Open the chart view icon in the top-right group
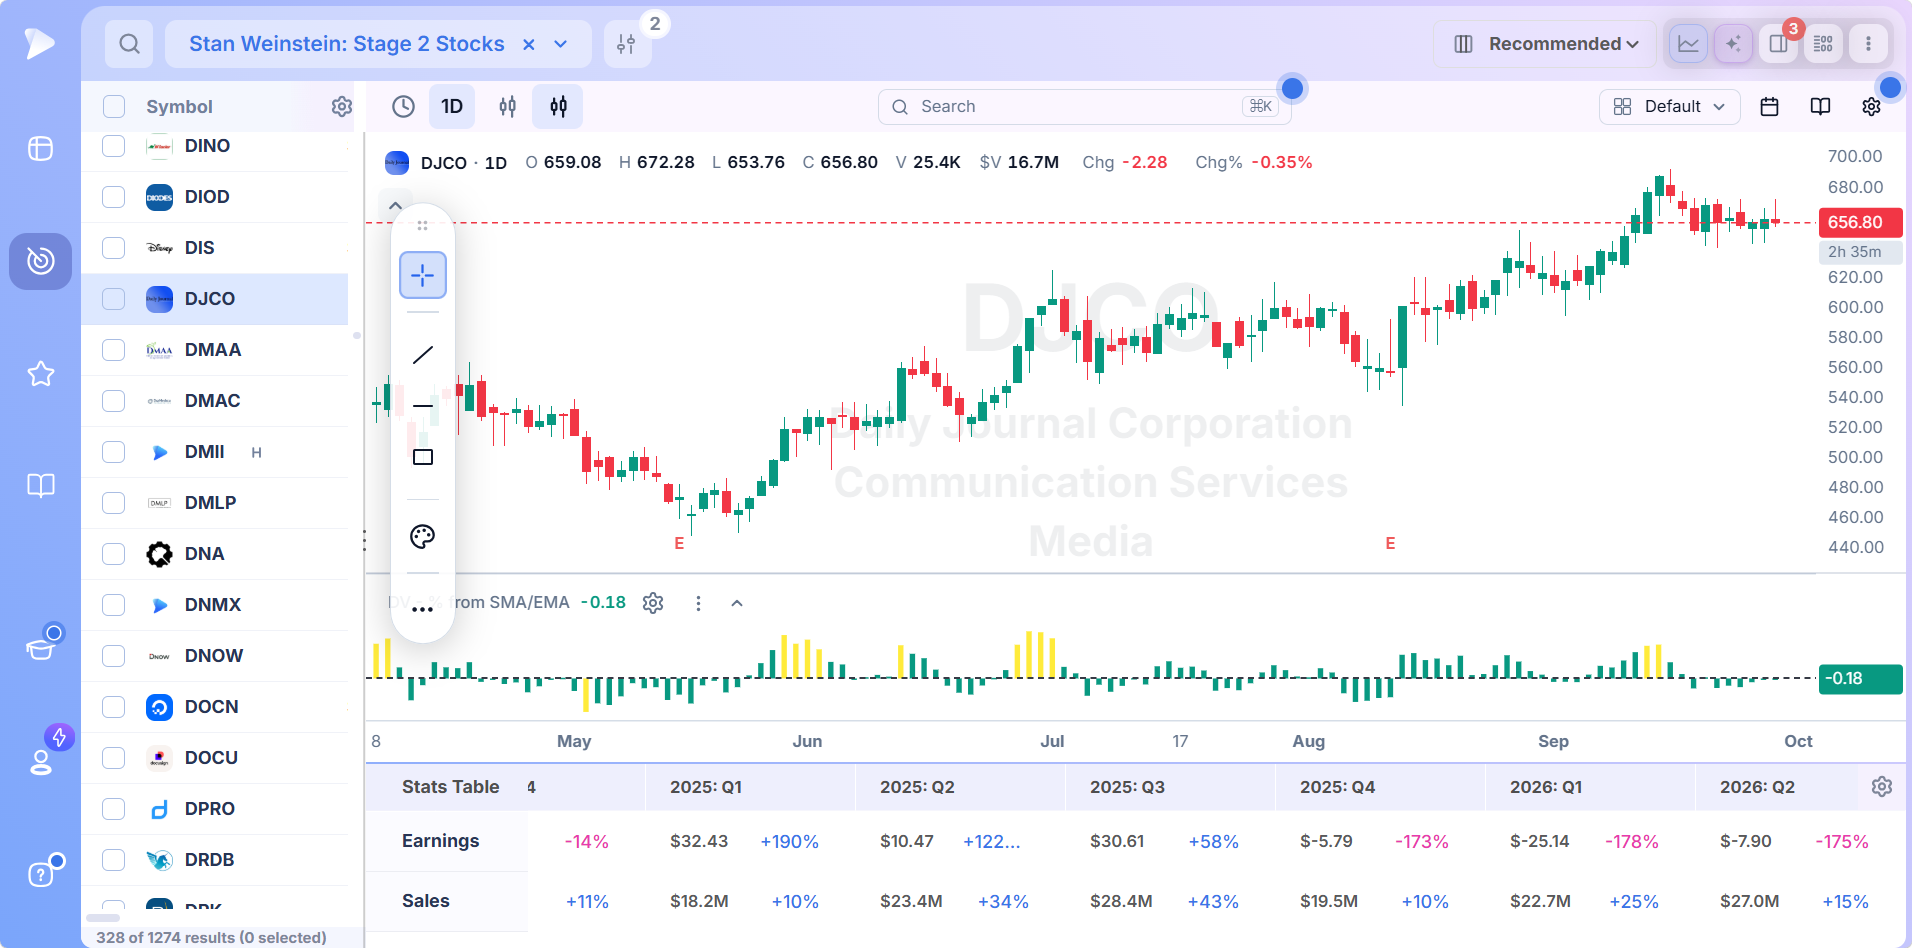The width and height of the screenshot is (1912, 948). [1688, 44]
